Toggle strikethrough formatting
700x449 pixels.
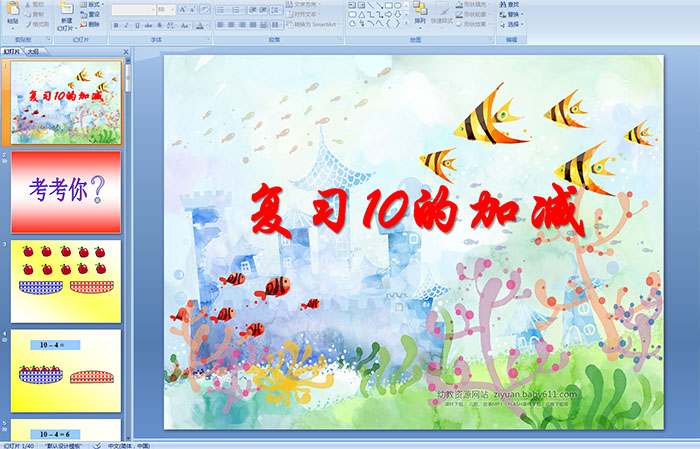(x=148, y=25)
